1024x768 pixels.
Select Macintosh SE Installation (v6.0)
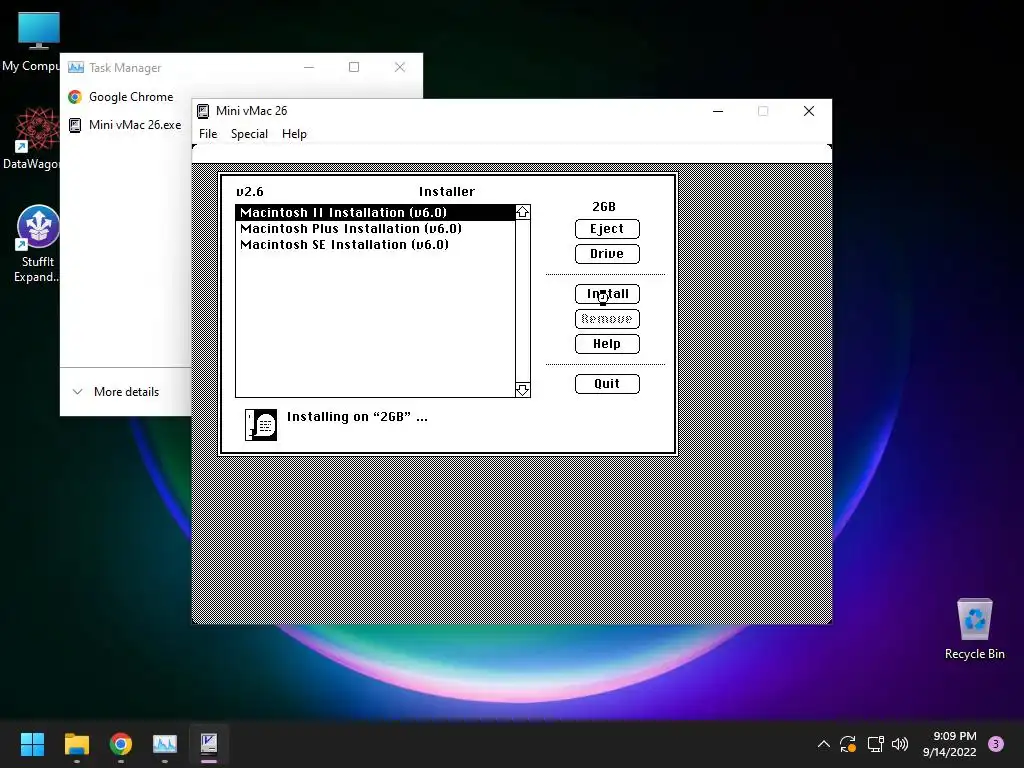(376, 244)
